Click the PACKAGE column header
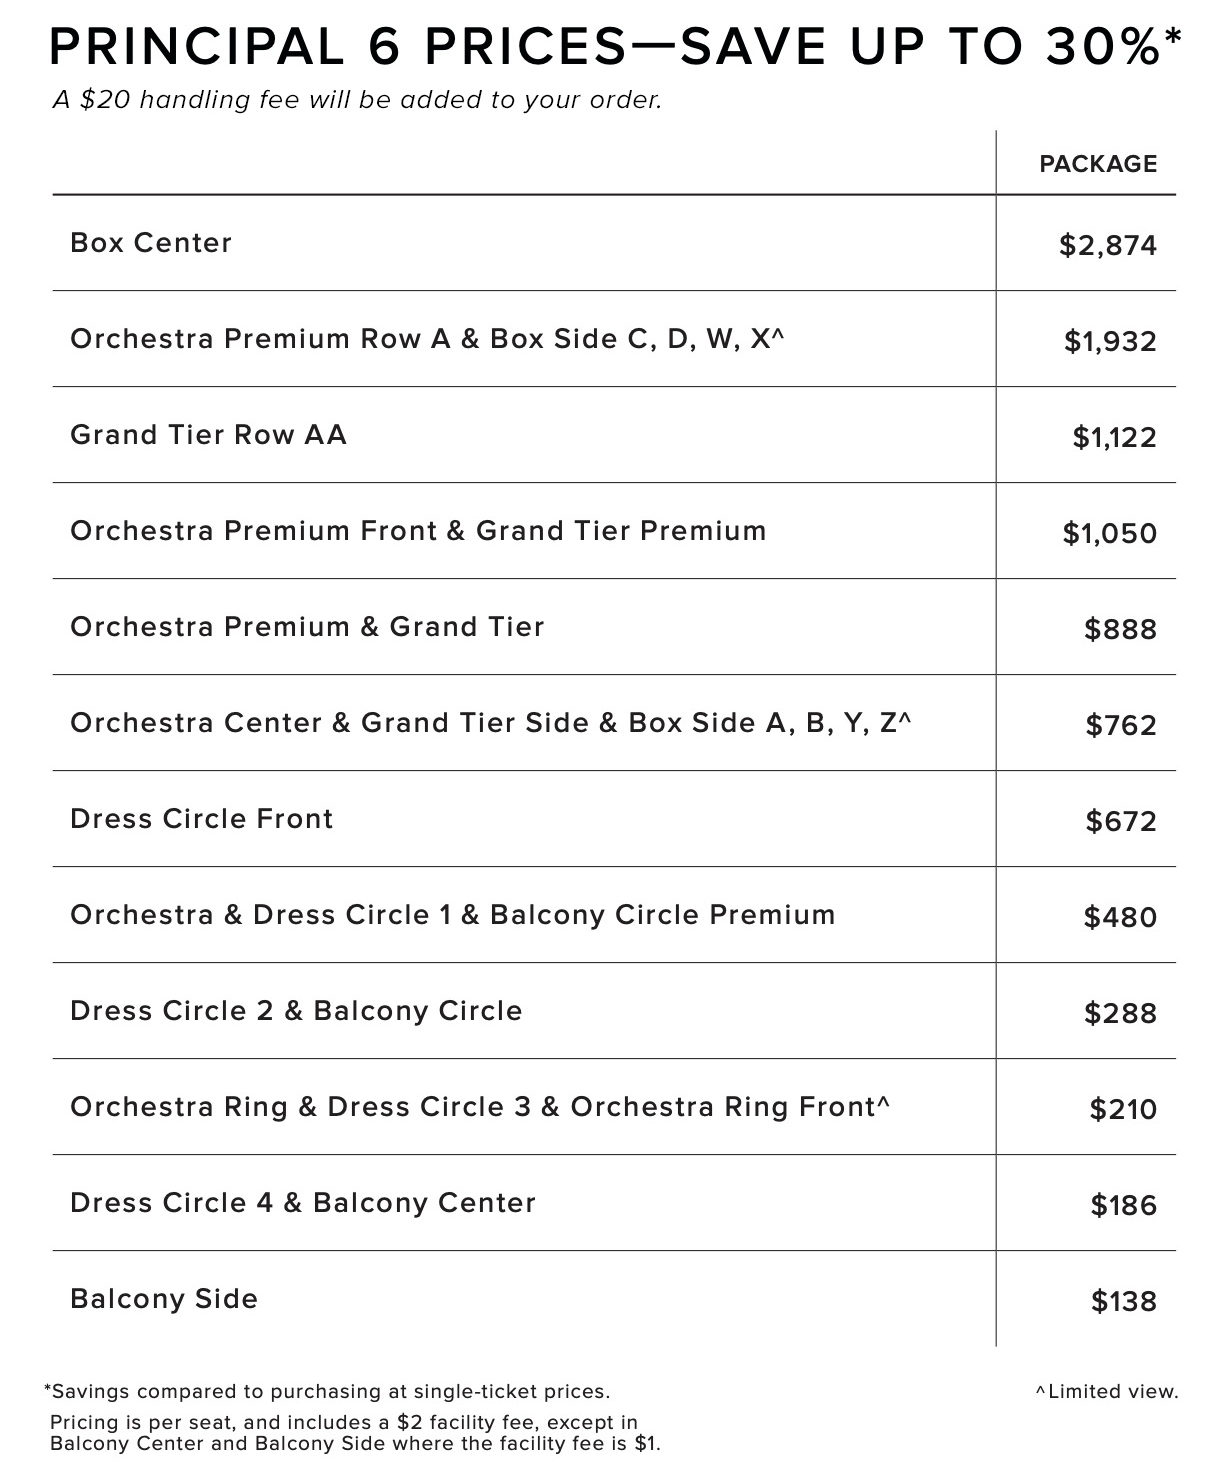This screenshot has width=1231, height=1475. [x=1098, y=164]
